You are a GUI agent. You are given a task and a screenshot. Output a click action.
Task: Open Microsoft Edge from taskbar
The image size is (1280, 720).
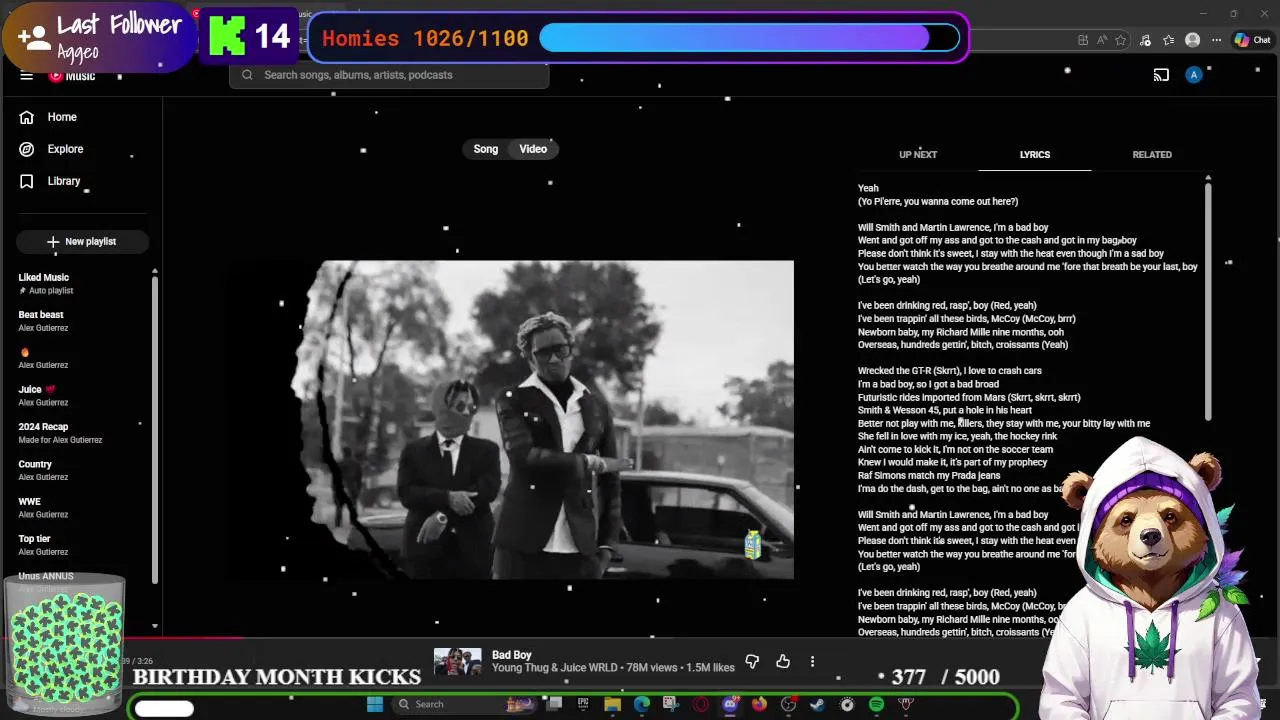pos(641,704)
